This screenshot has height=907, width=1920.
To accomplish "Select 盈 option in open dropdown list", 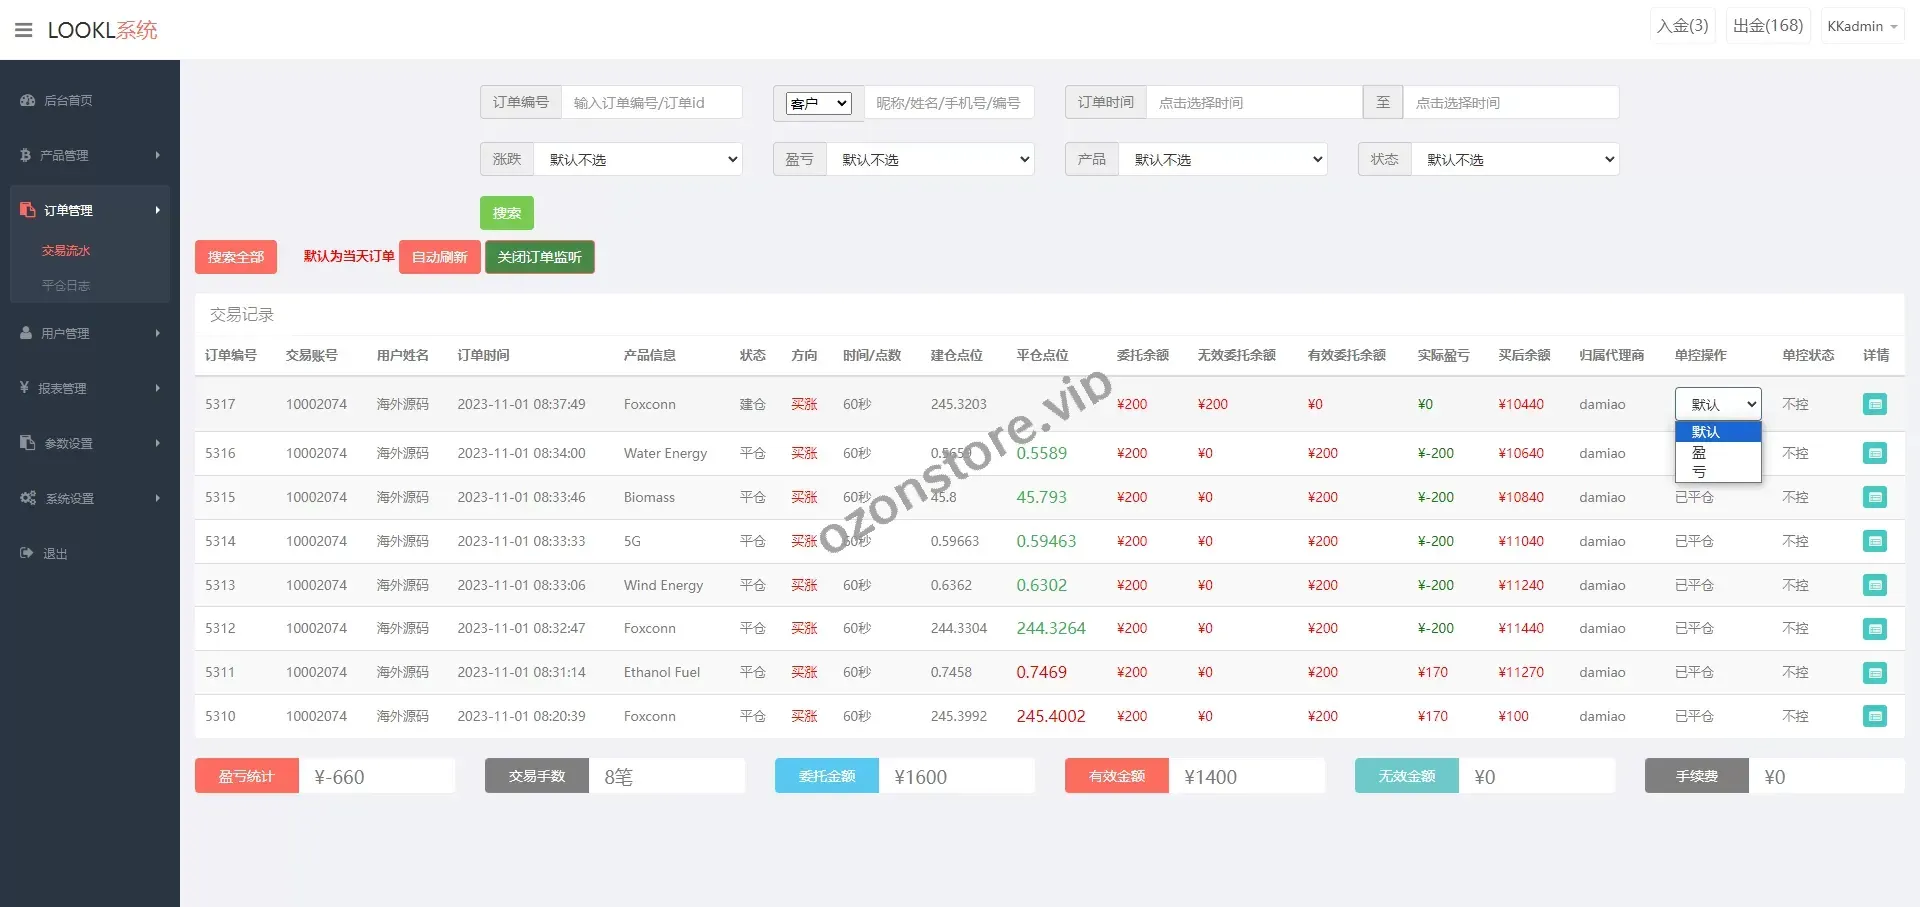I will click(1699, 452).
